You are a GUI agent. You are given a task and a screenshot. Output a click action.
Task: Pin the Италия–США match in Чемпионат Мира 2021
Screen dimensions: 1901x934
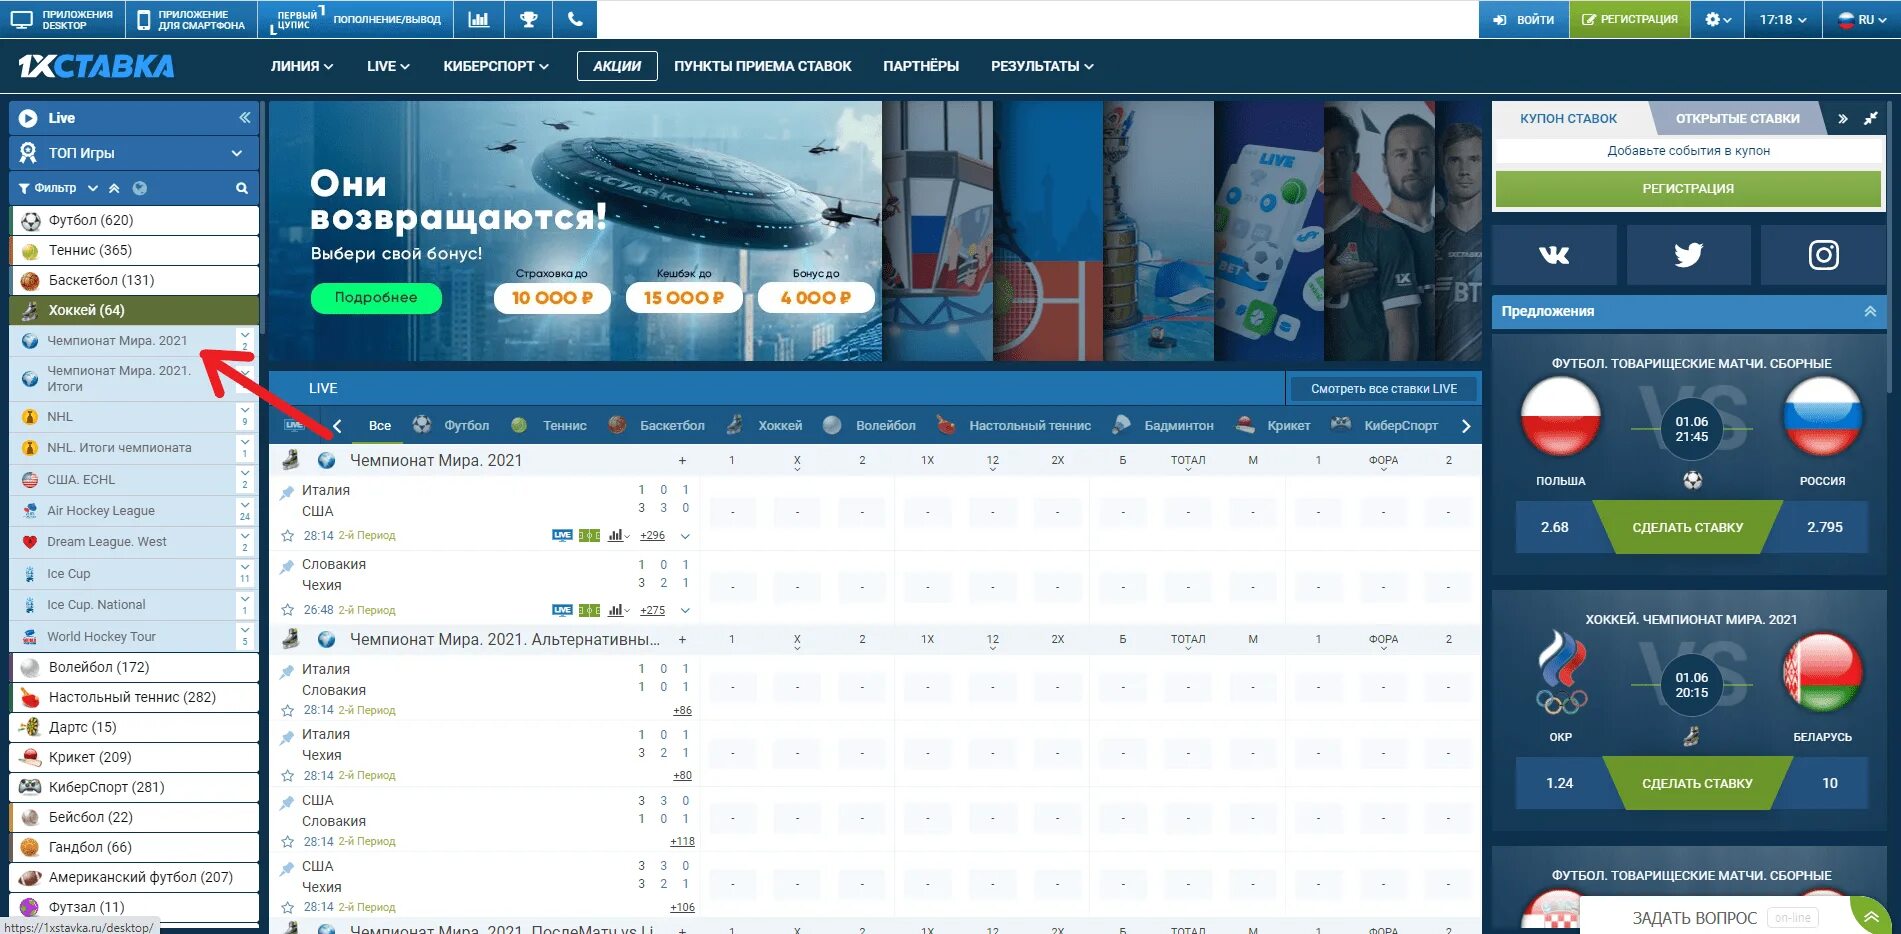click(287, 491)
